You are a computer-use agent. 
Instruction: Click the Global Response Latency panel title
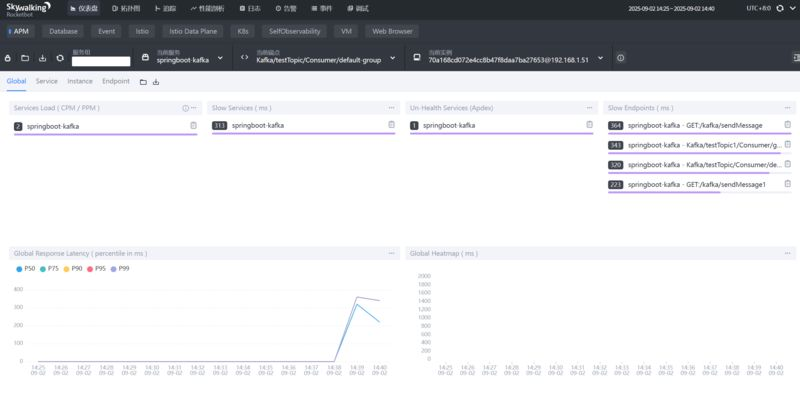[x=81, y=253]
